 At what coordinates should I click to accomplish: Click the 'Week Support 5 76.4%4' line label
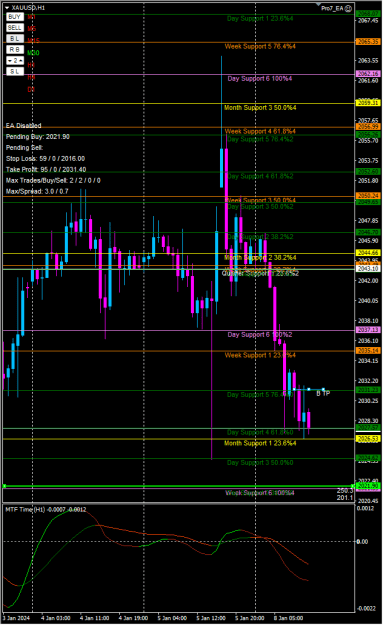(x=260, y=47)
